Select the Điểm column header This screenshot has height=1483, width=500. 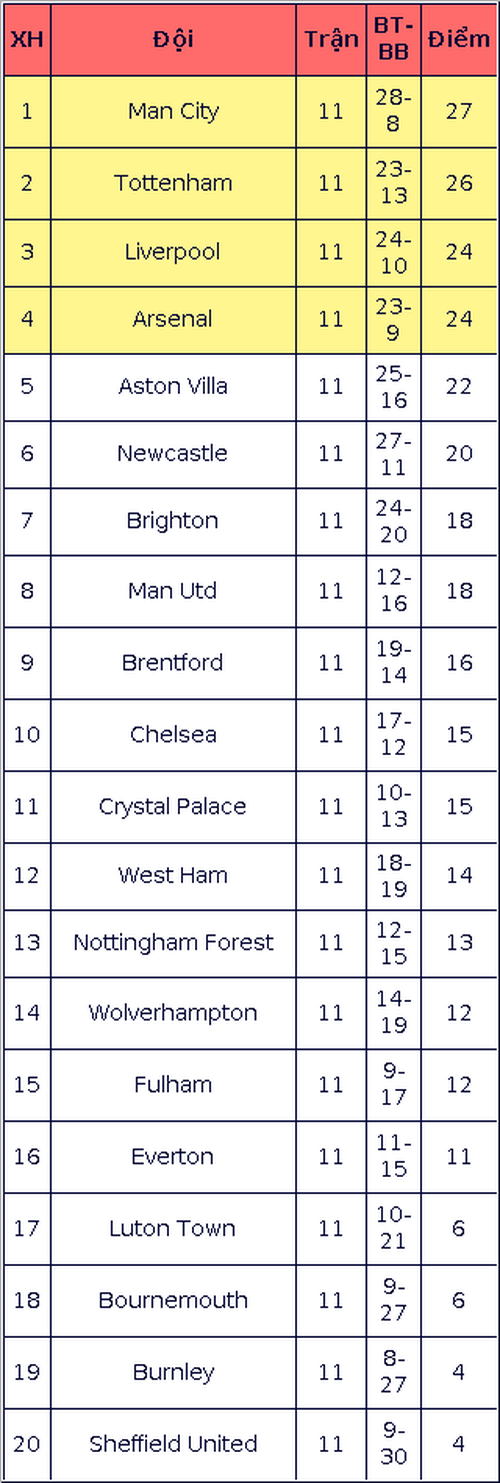click(458, 40)
